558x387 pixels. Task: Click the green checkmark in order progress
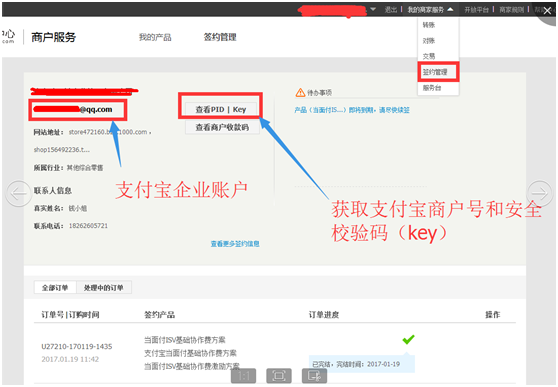coord(408,339)
